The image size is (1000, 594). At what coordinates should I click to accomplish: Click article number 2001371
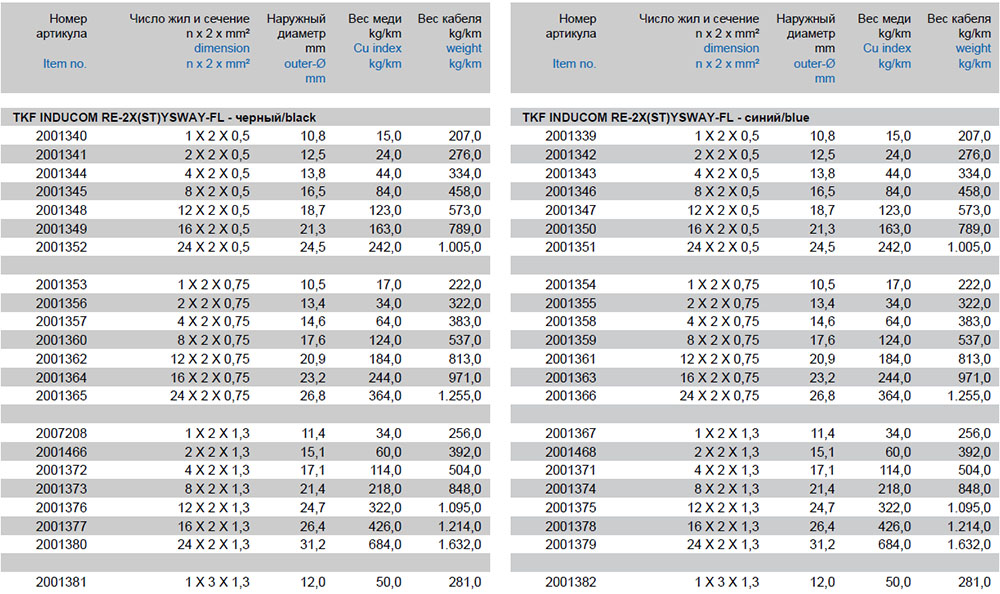click(x=571, y=470)
